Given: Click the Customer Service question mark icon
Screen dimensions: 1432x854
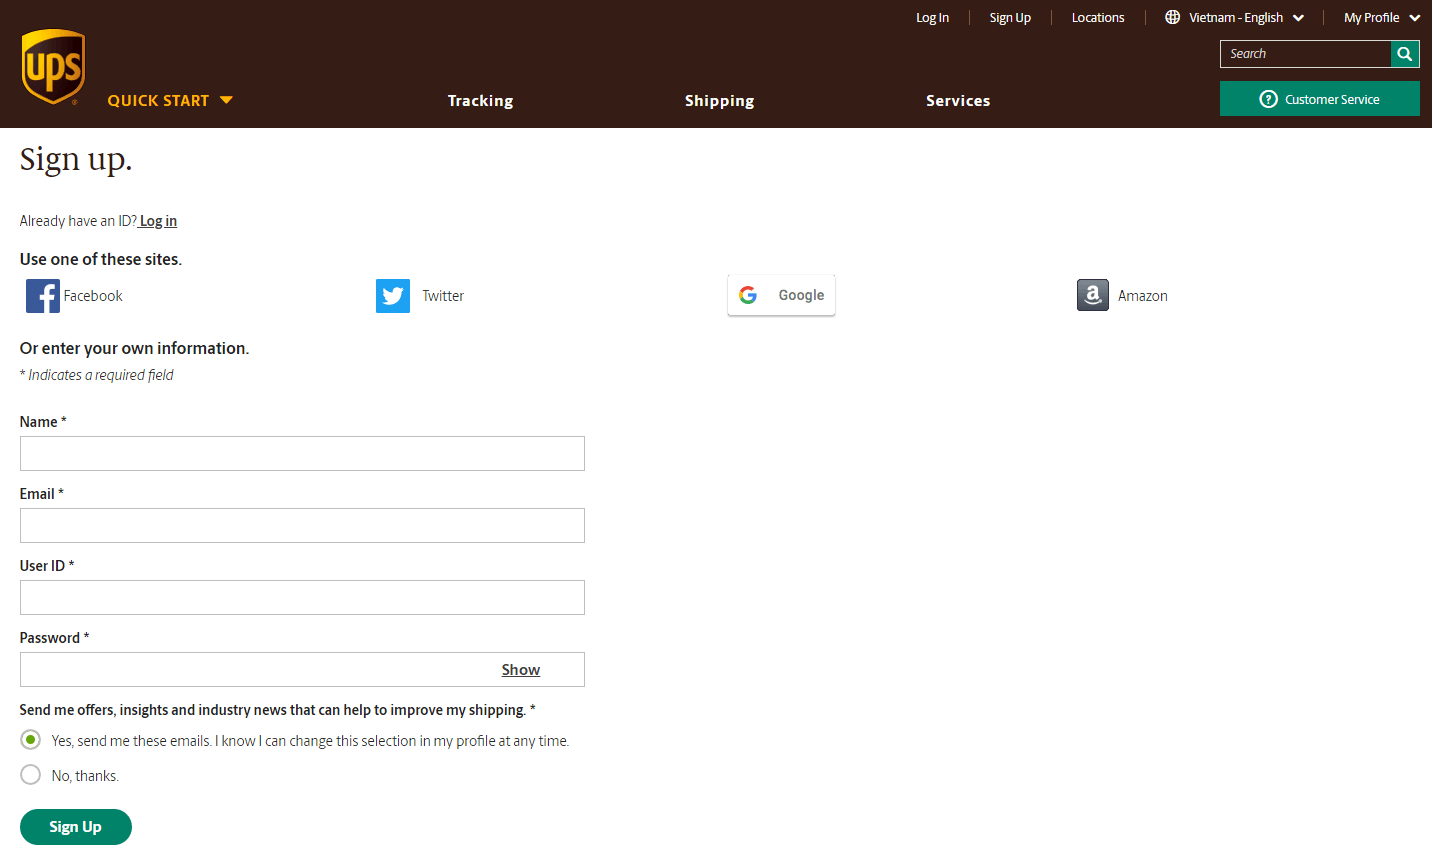Looking at the screenshot, I should coord(1268,99).
